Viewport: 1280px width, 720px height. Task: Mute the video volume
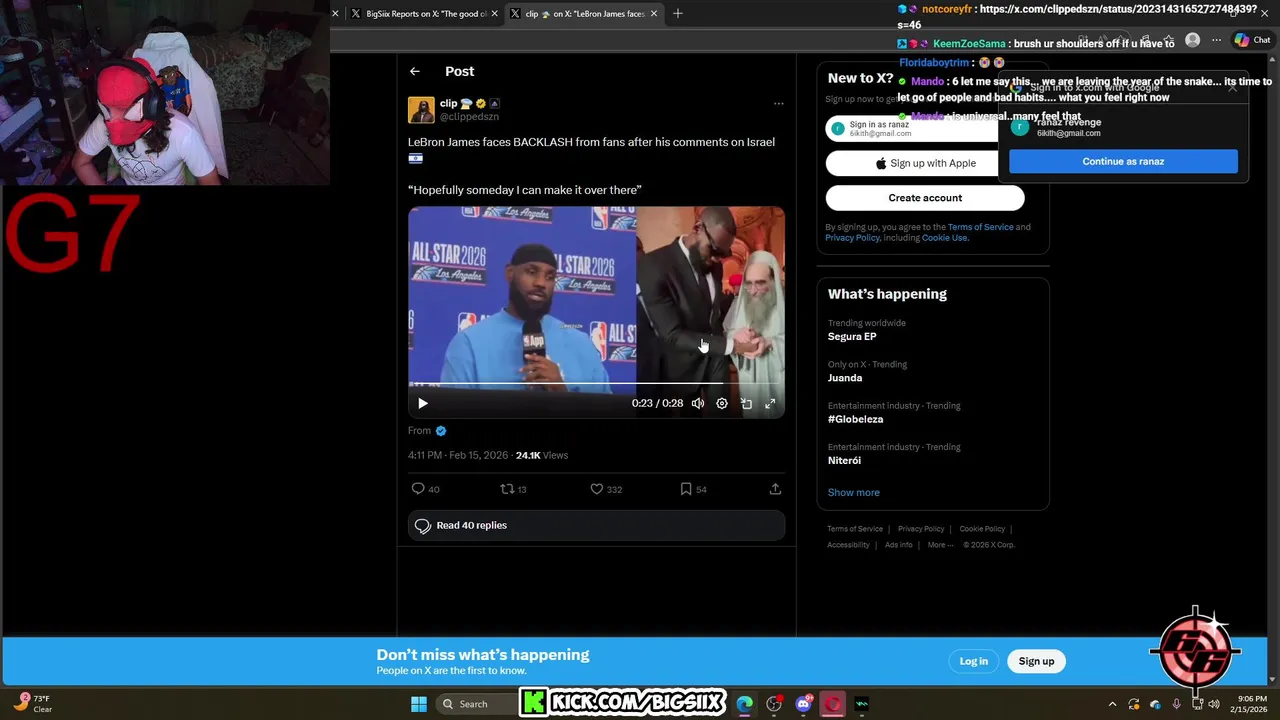point(697,403)
